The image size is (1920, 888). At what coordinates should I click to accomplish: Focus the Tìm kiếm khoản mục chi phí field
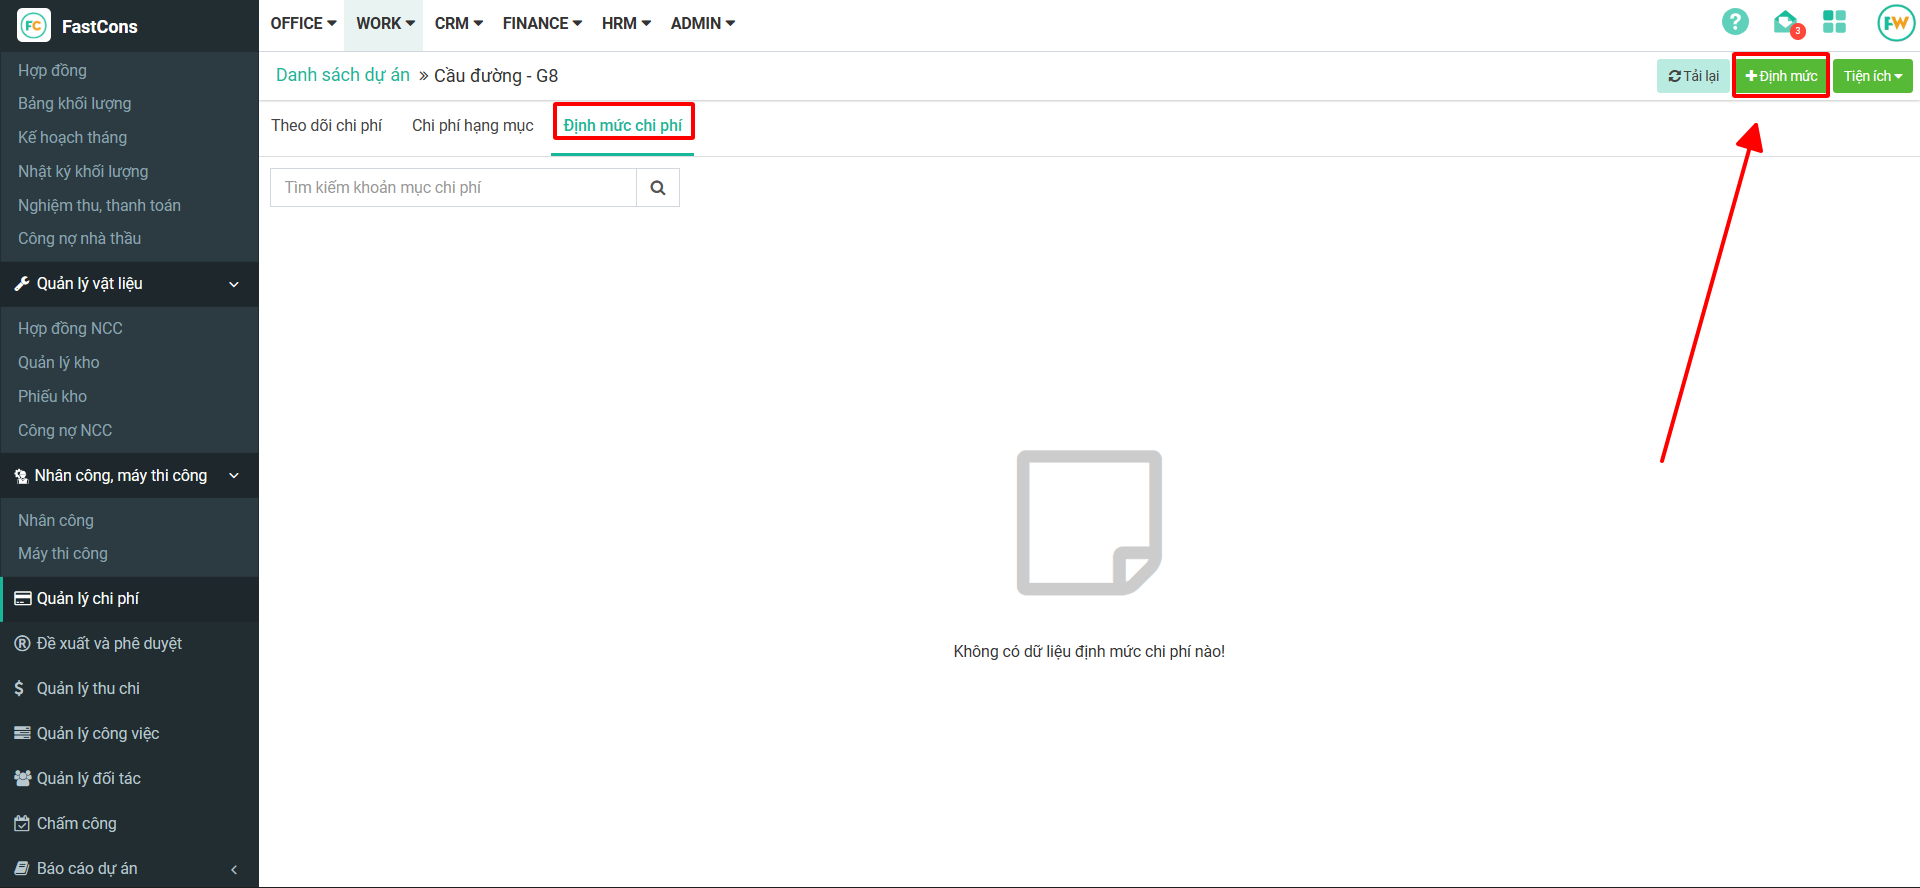(x=453, y=188)
